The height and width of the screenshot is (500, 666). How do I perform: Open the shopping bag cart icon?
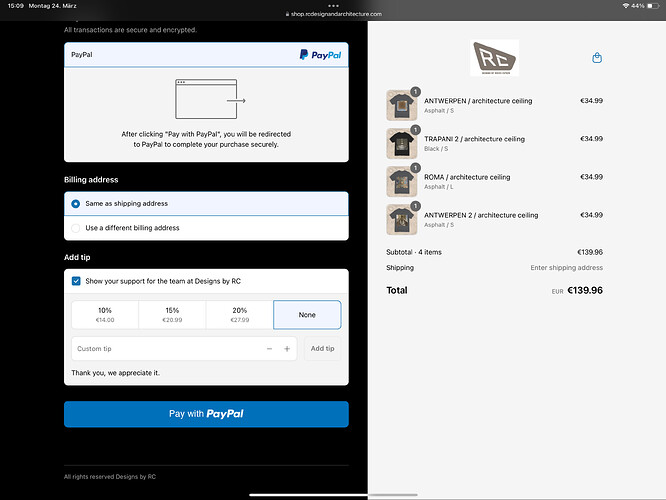pyautogui.click(x=597, y=58)
